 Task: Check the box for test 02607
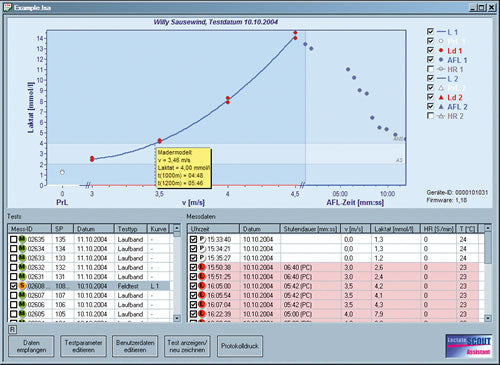(x=13, y=295)
